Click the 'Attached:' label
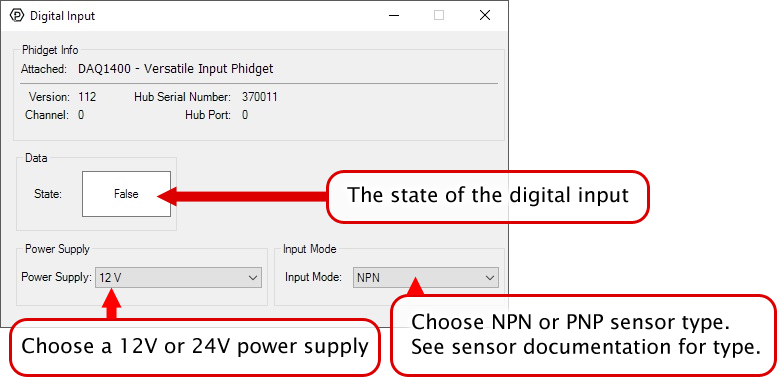The image size is (782, 388). point(44,69)
